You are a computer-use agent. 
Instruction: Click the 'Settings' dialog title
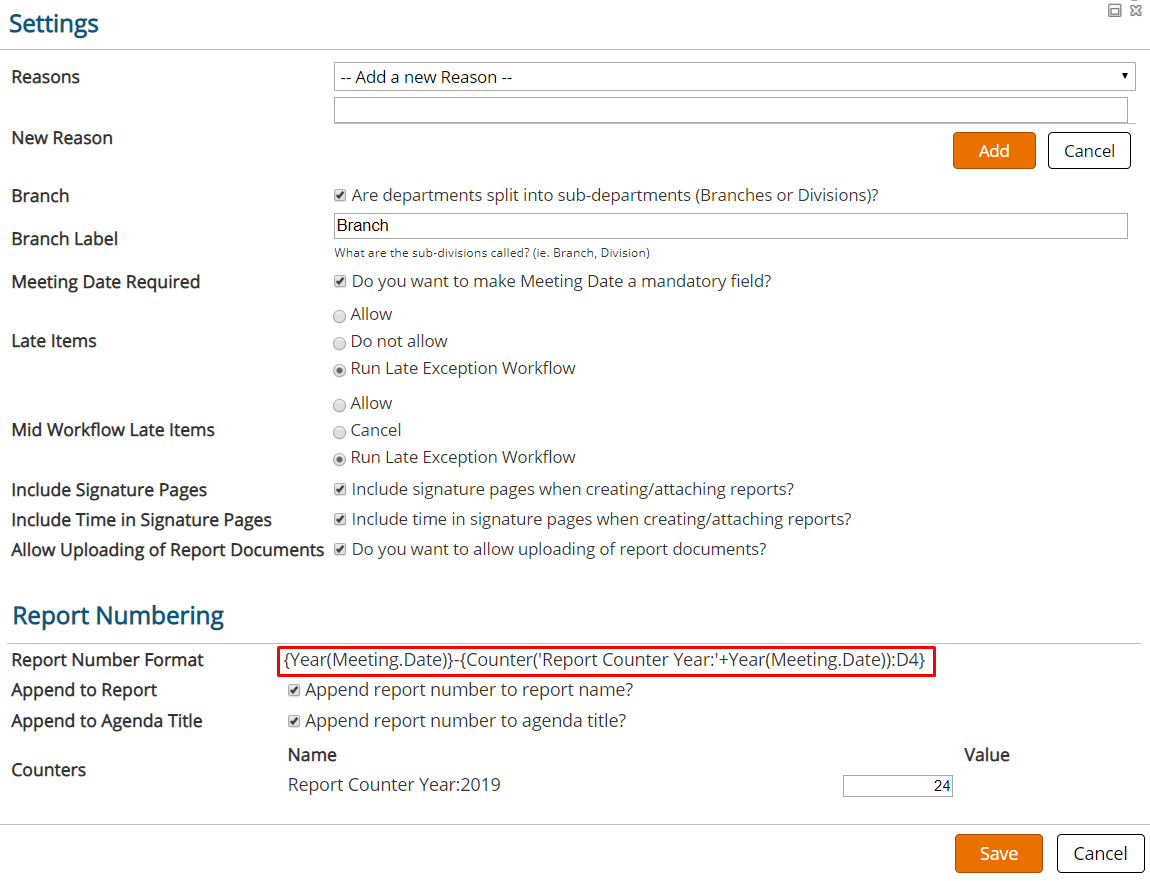54,23
